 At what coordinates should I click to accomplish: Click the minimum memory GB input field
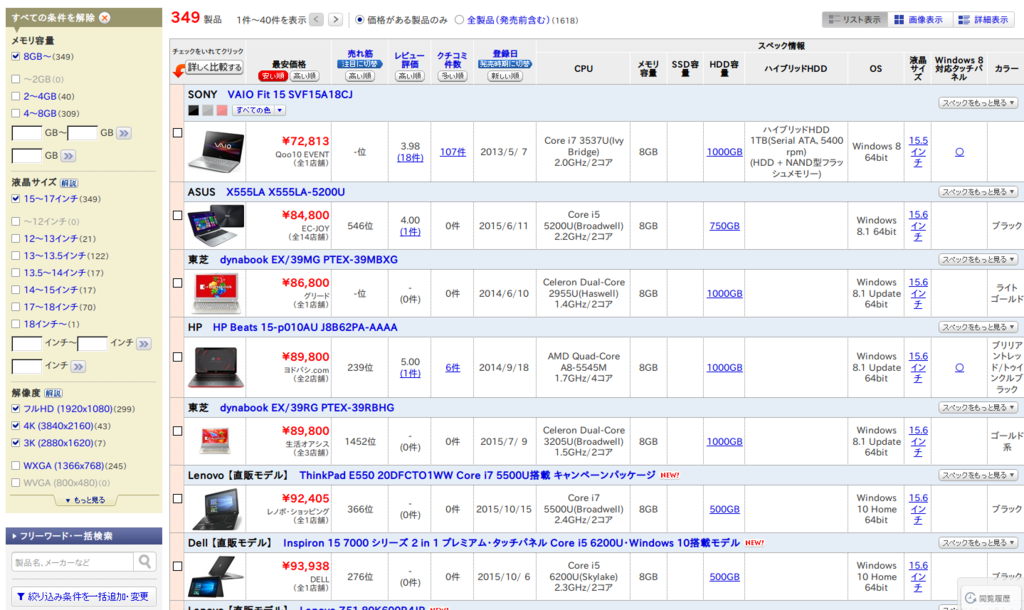[27, 133]
